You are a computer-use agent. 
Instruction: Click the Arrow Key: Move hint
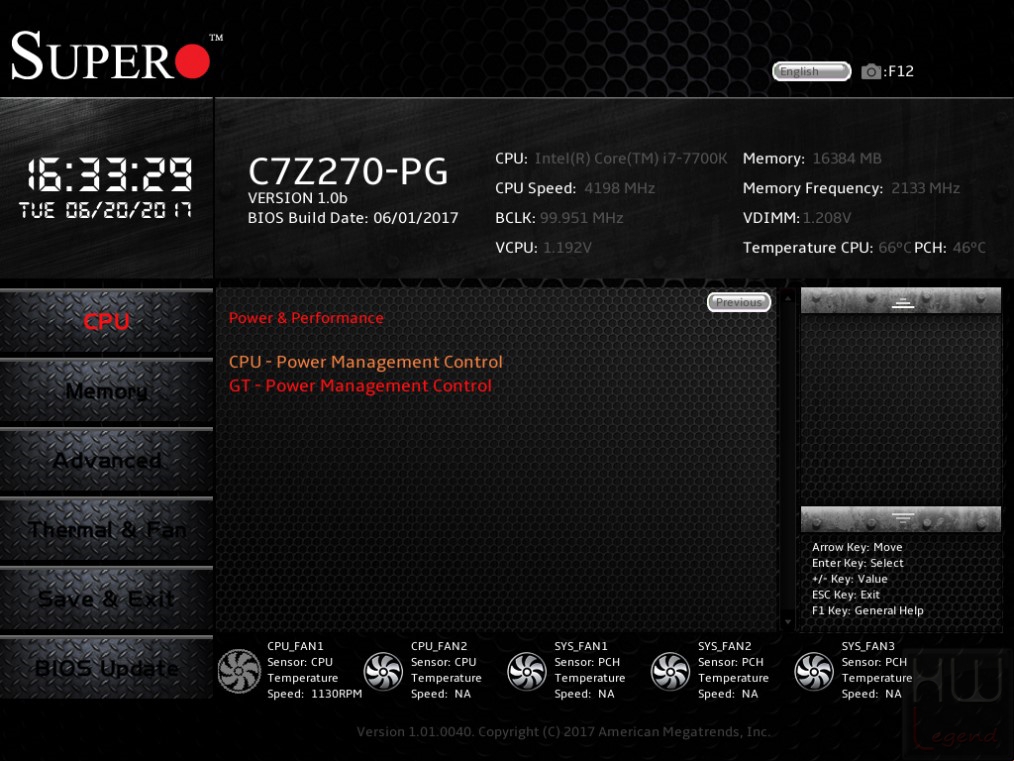point(857,547)
